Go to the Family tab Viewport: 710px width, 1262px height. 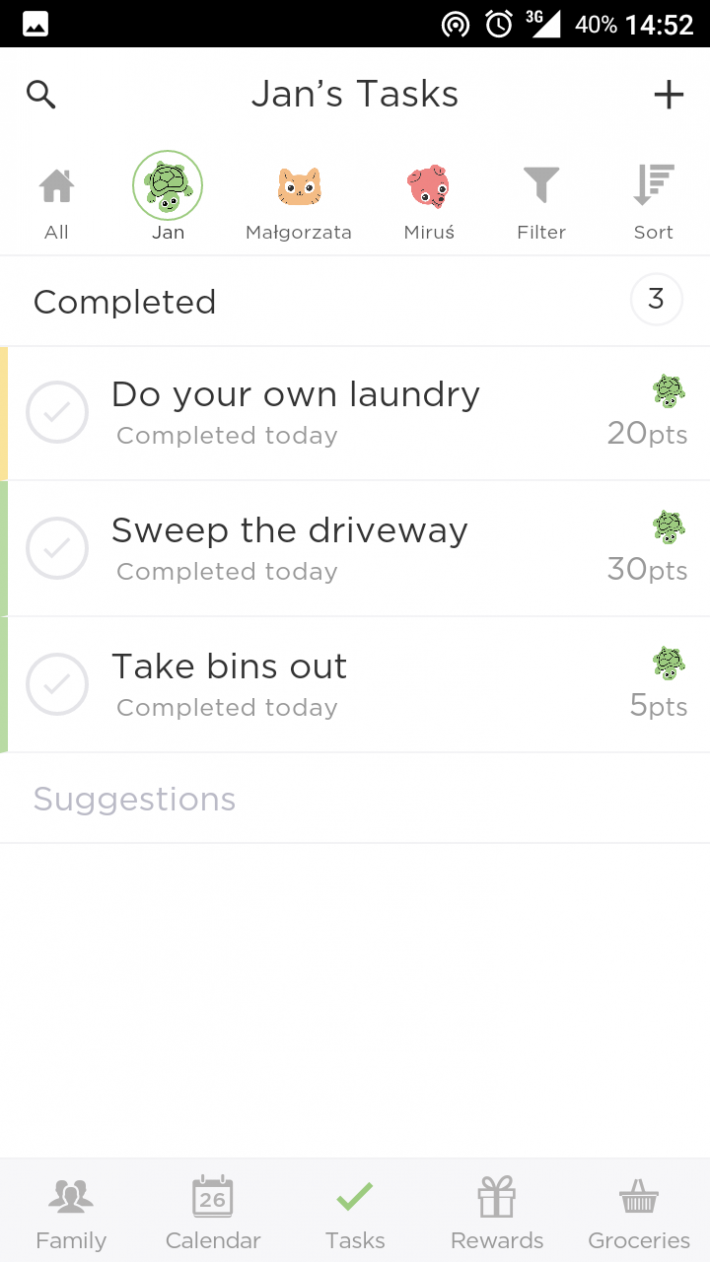click(x=71, y=1212)
